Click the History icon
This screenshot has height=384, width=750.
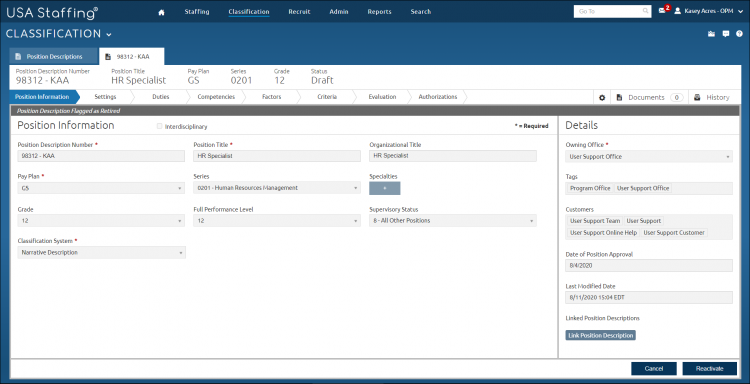click(x=697, y=98)
